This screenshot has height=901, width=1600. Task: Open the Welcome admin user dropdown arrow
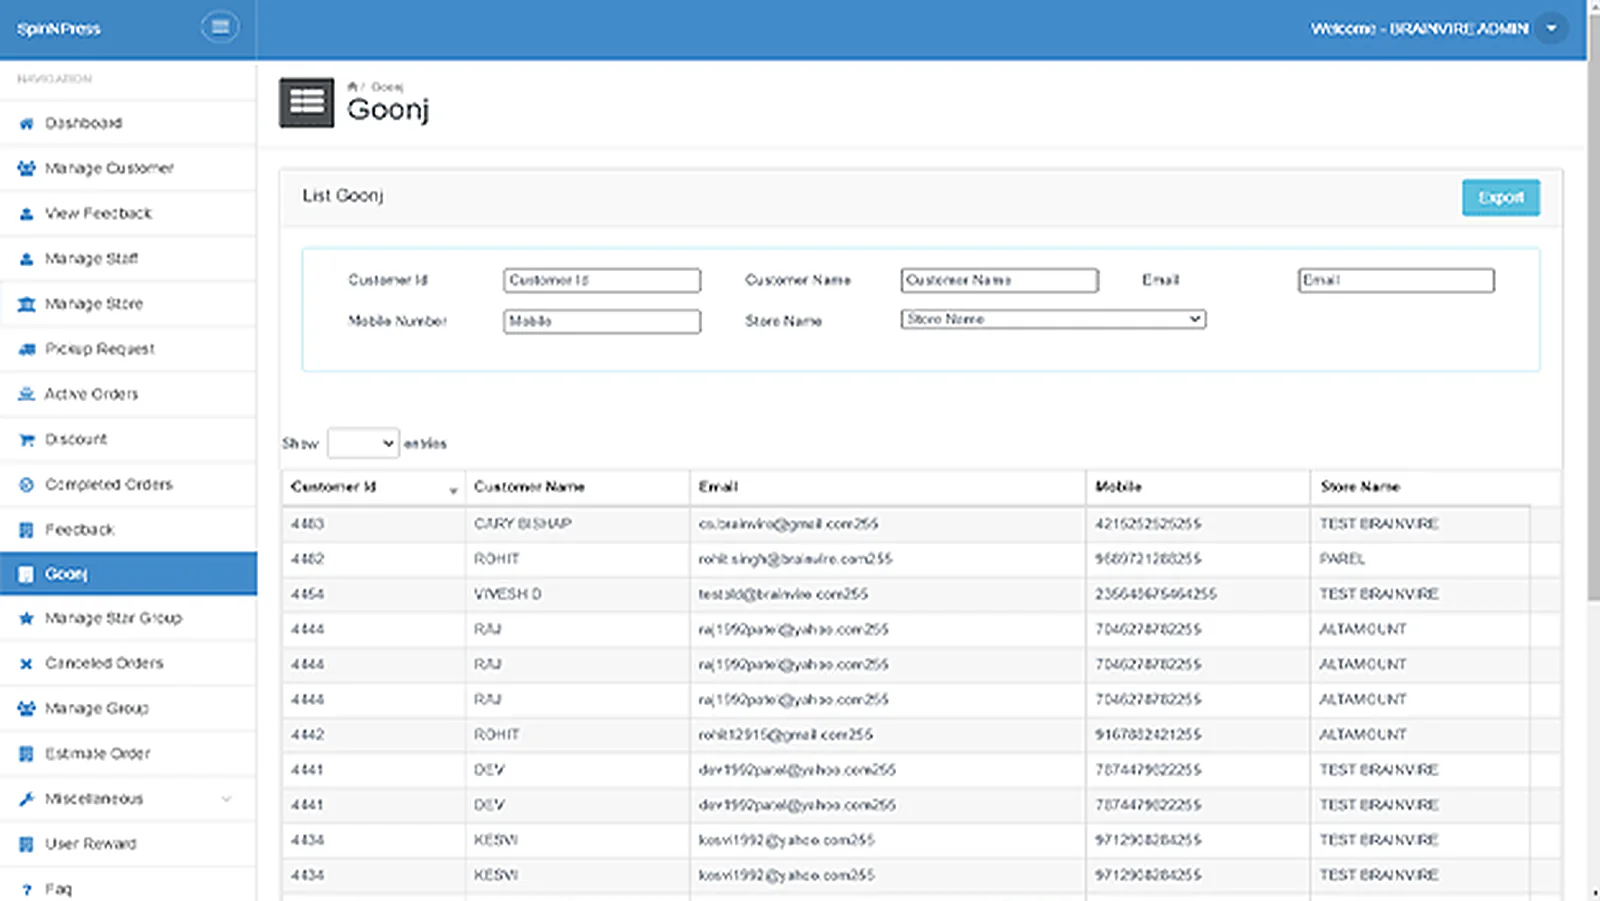pyautogui.click(x=1552, y=28)
